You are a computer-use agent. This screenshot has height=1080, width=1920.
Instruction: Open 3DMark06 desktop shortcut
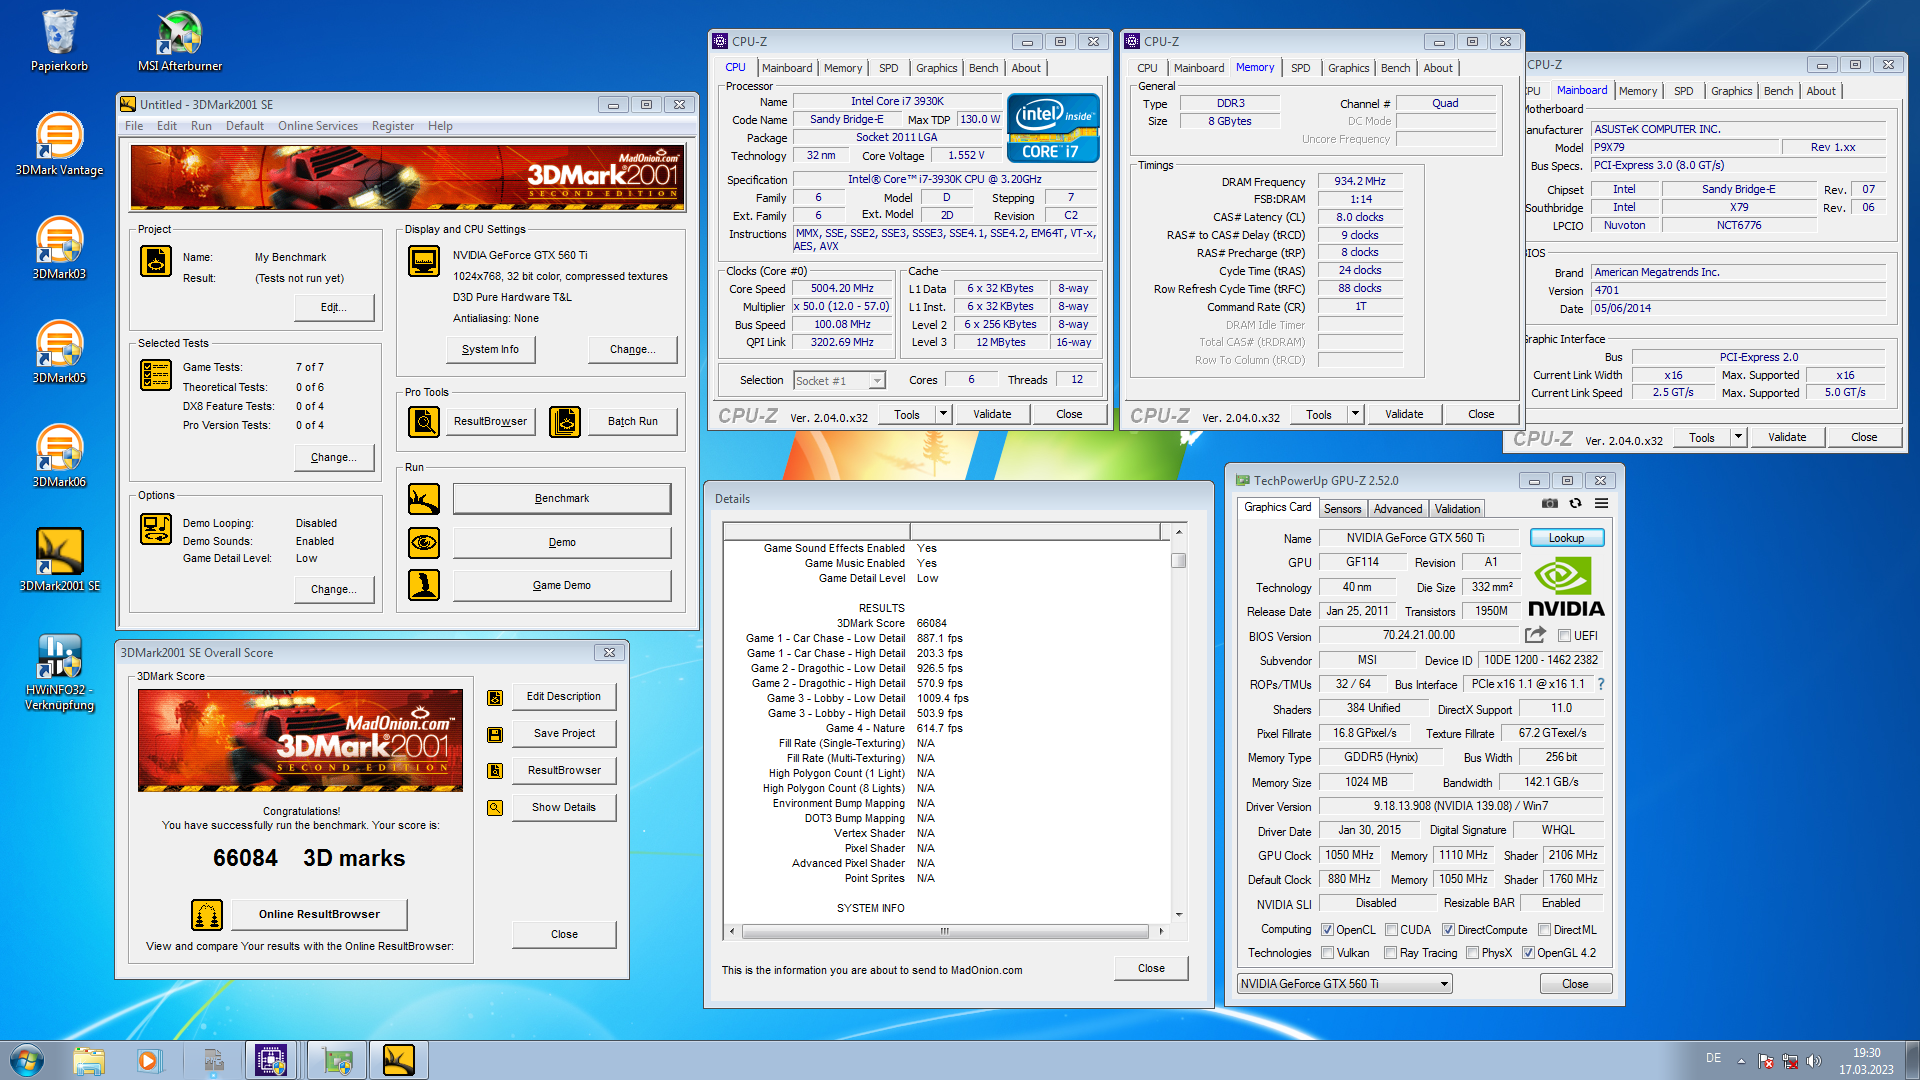tap(59, 456)
